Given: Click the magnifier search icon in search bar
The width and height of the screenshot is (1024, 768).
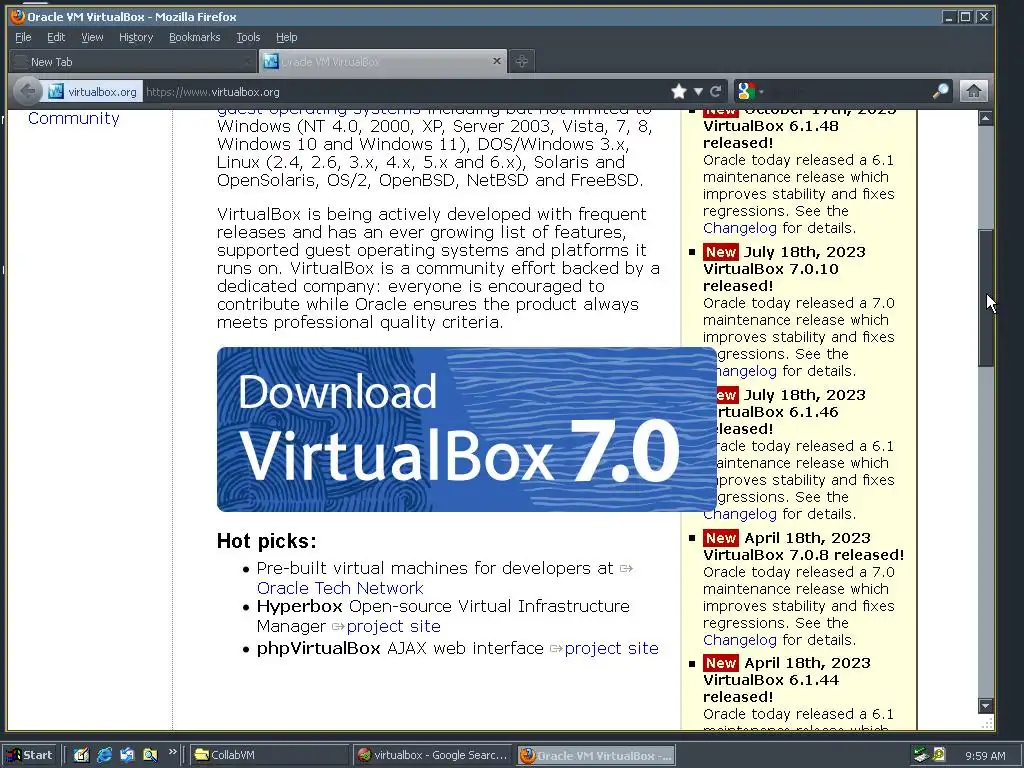Looking at the screenshot, I should (940, 91).
